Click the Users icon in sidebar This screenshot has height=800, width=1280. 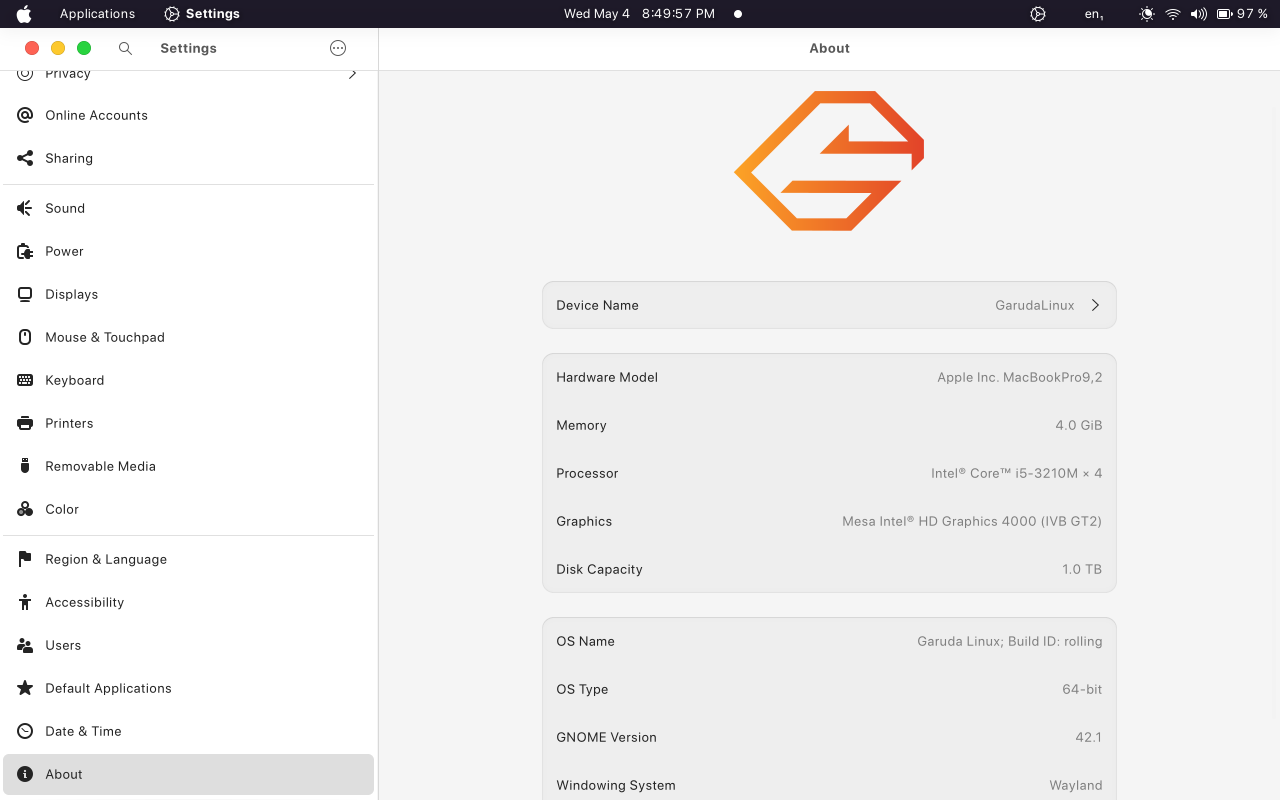(25, 645)
